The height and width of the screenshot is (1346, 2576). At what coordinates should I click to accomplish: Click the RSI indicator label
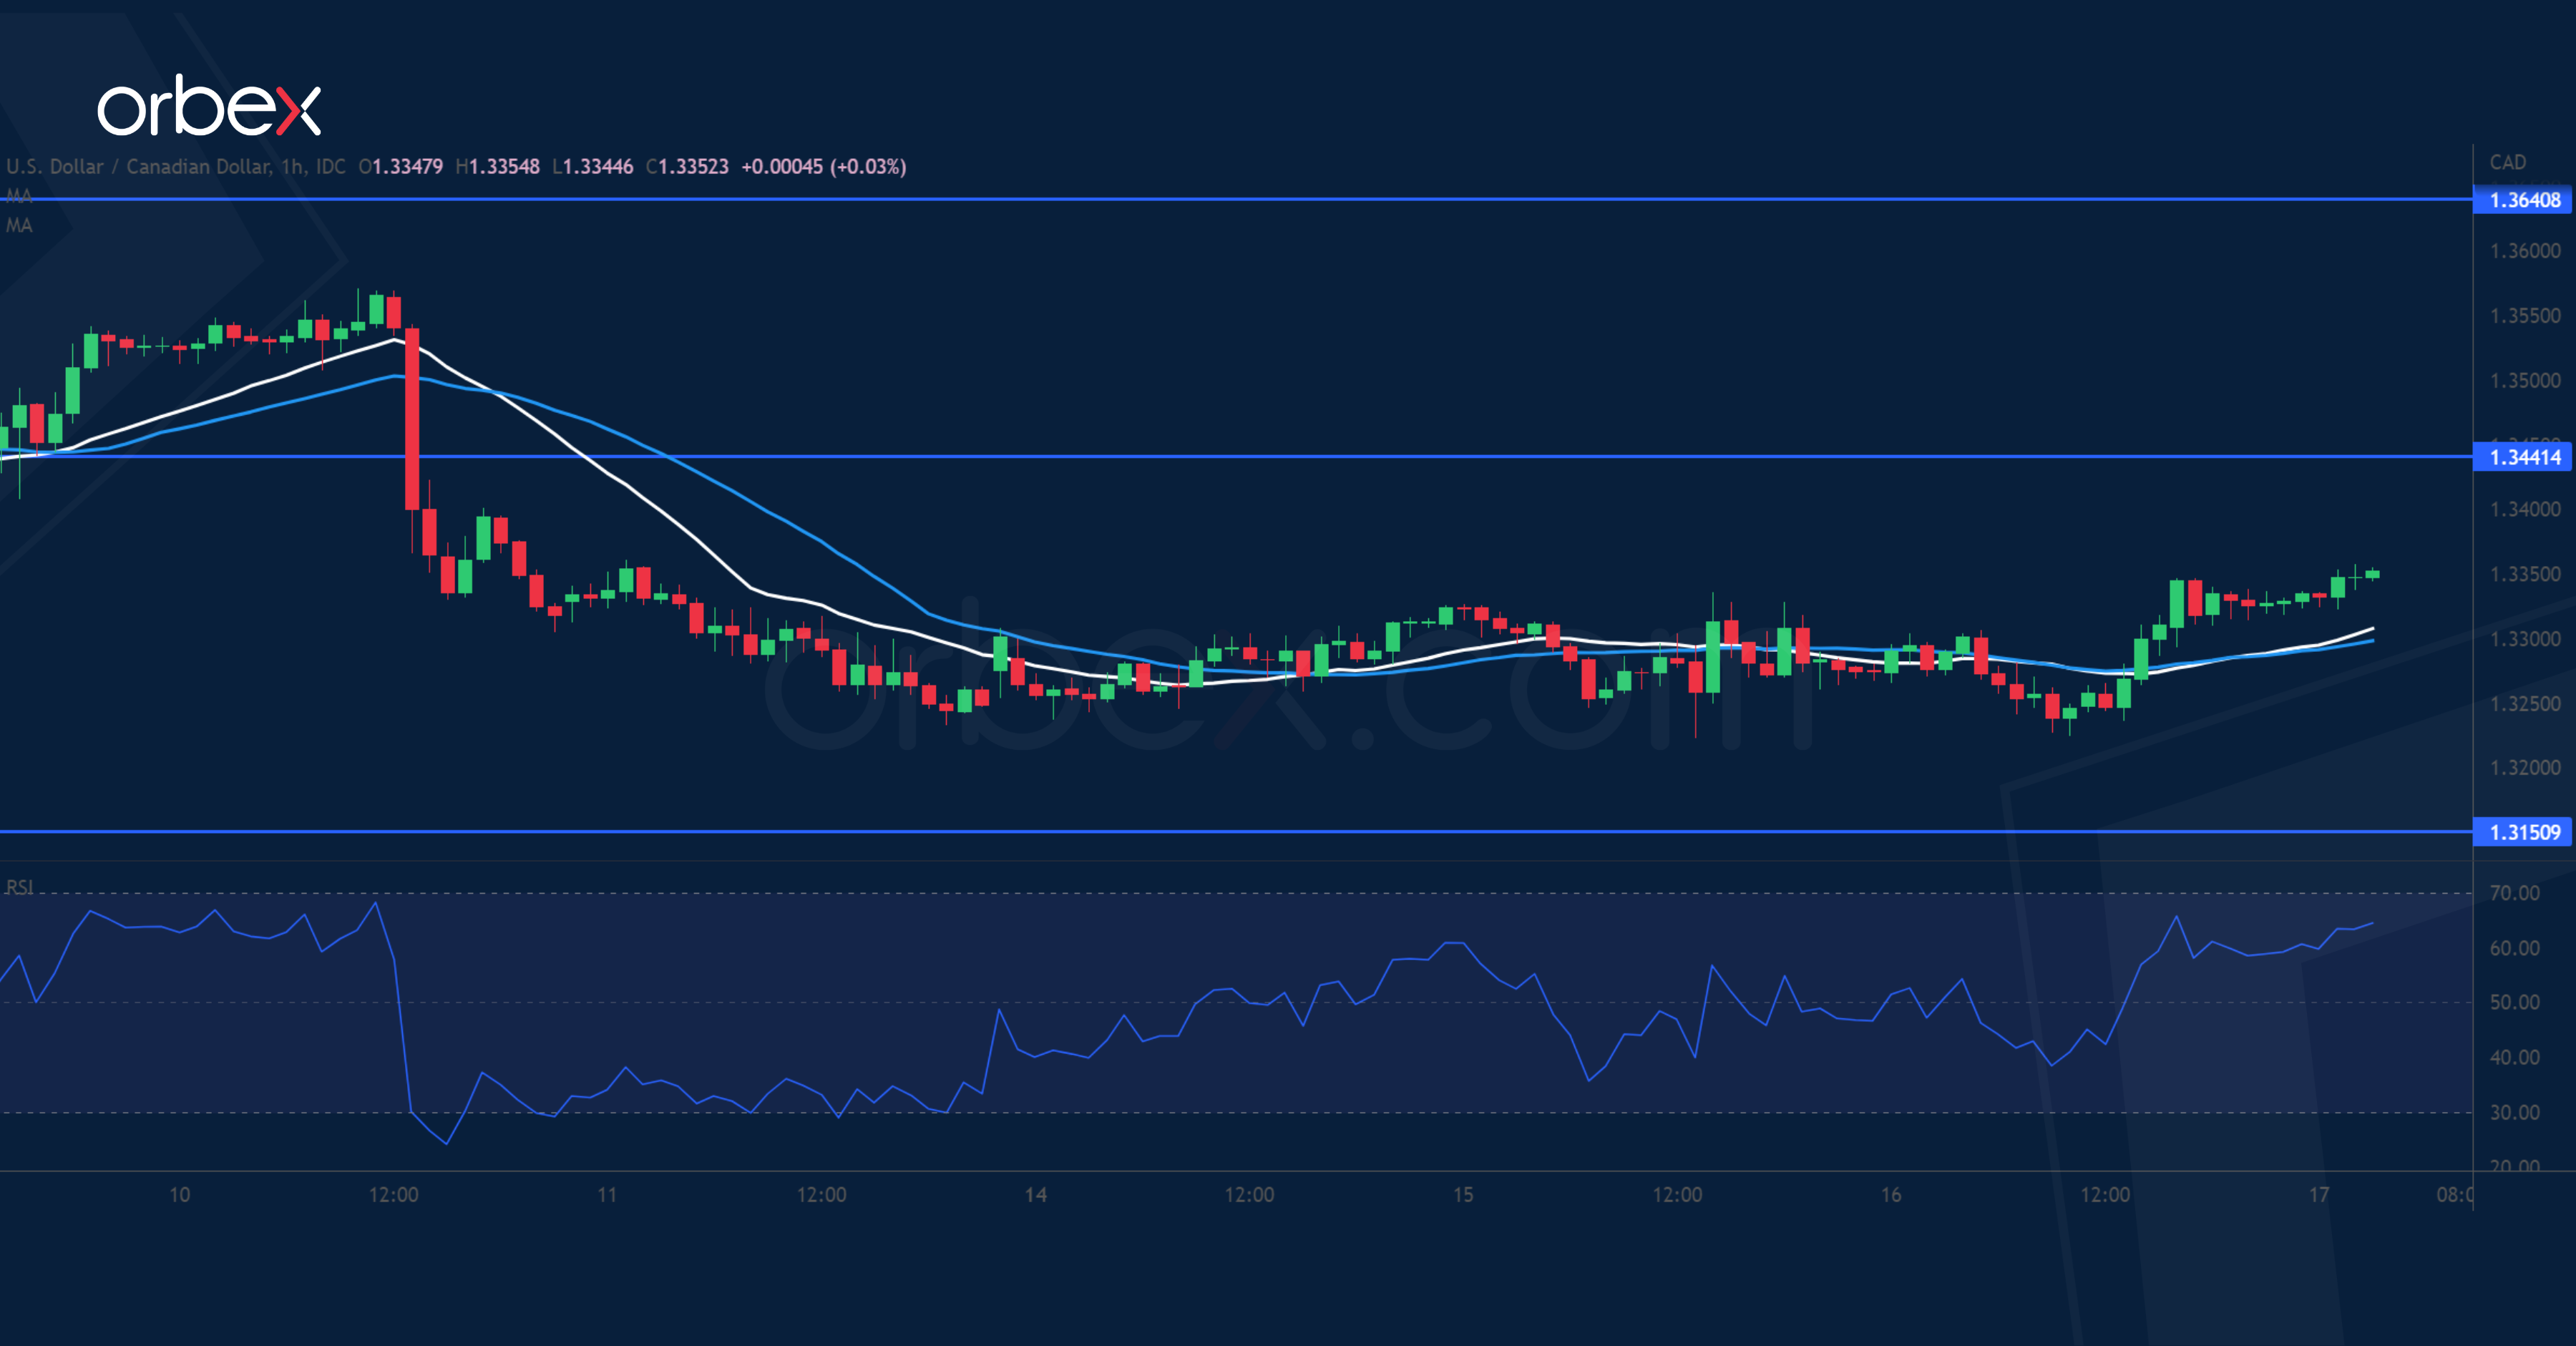(21, 886)
